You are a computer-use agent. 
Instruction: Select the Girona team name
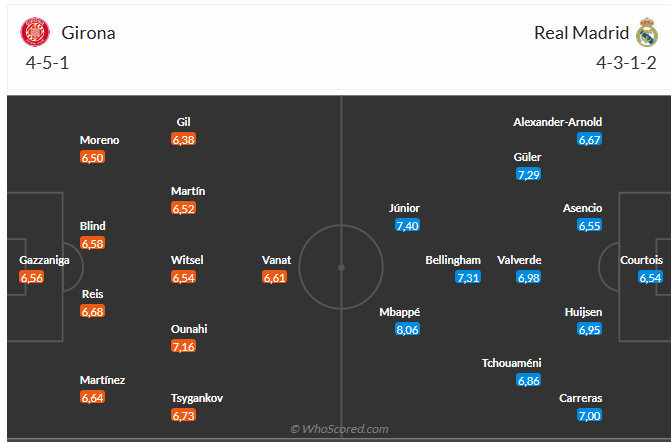pos(87,33)
